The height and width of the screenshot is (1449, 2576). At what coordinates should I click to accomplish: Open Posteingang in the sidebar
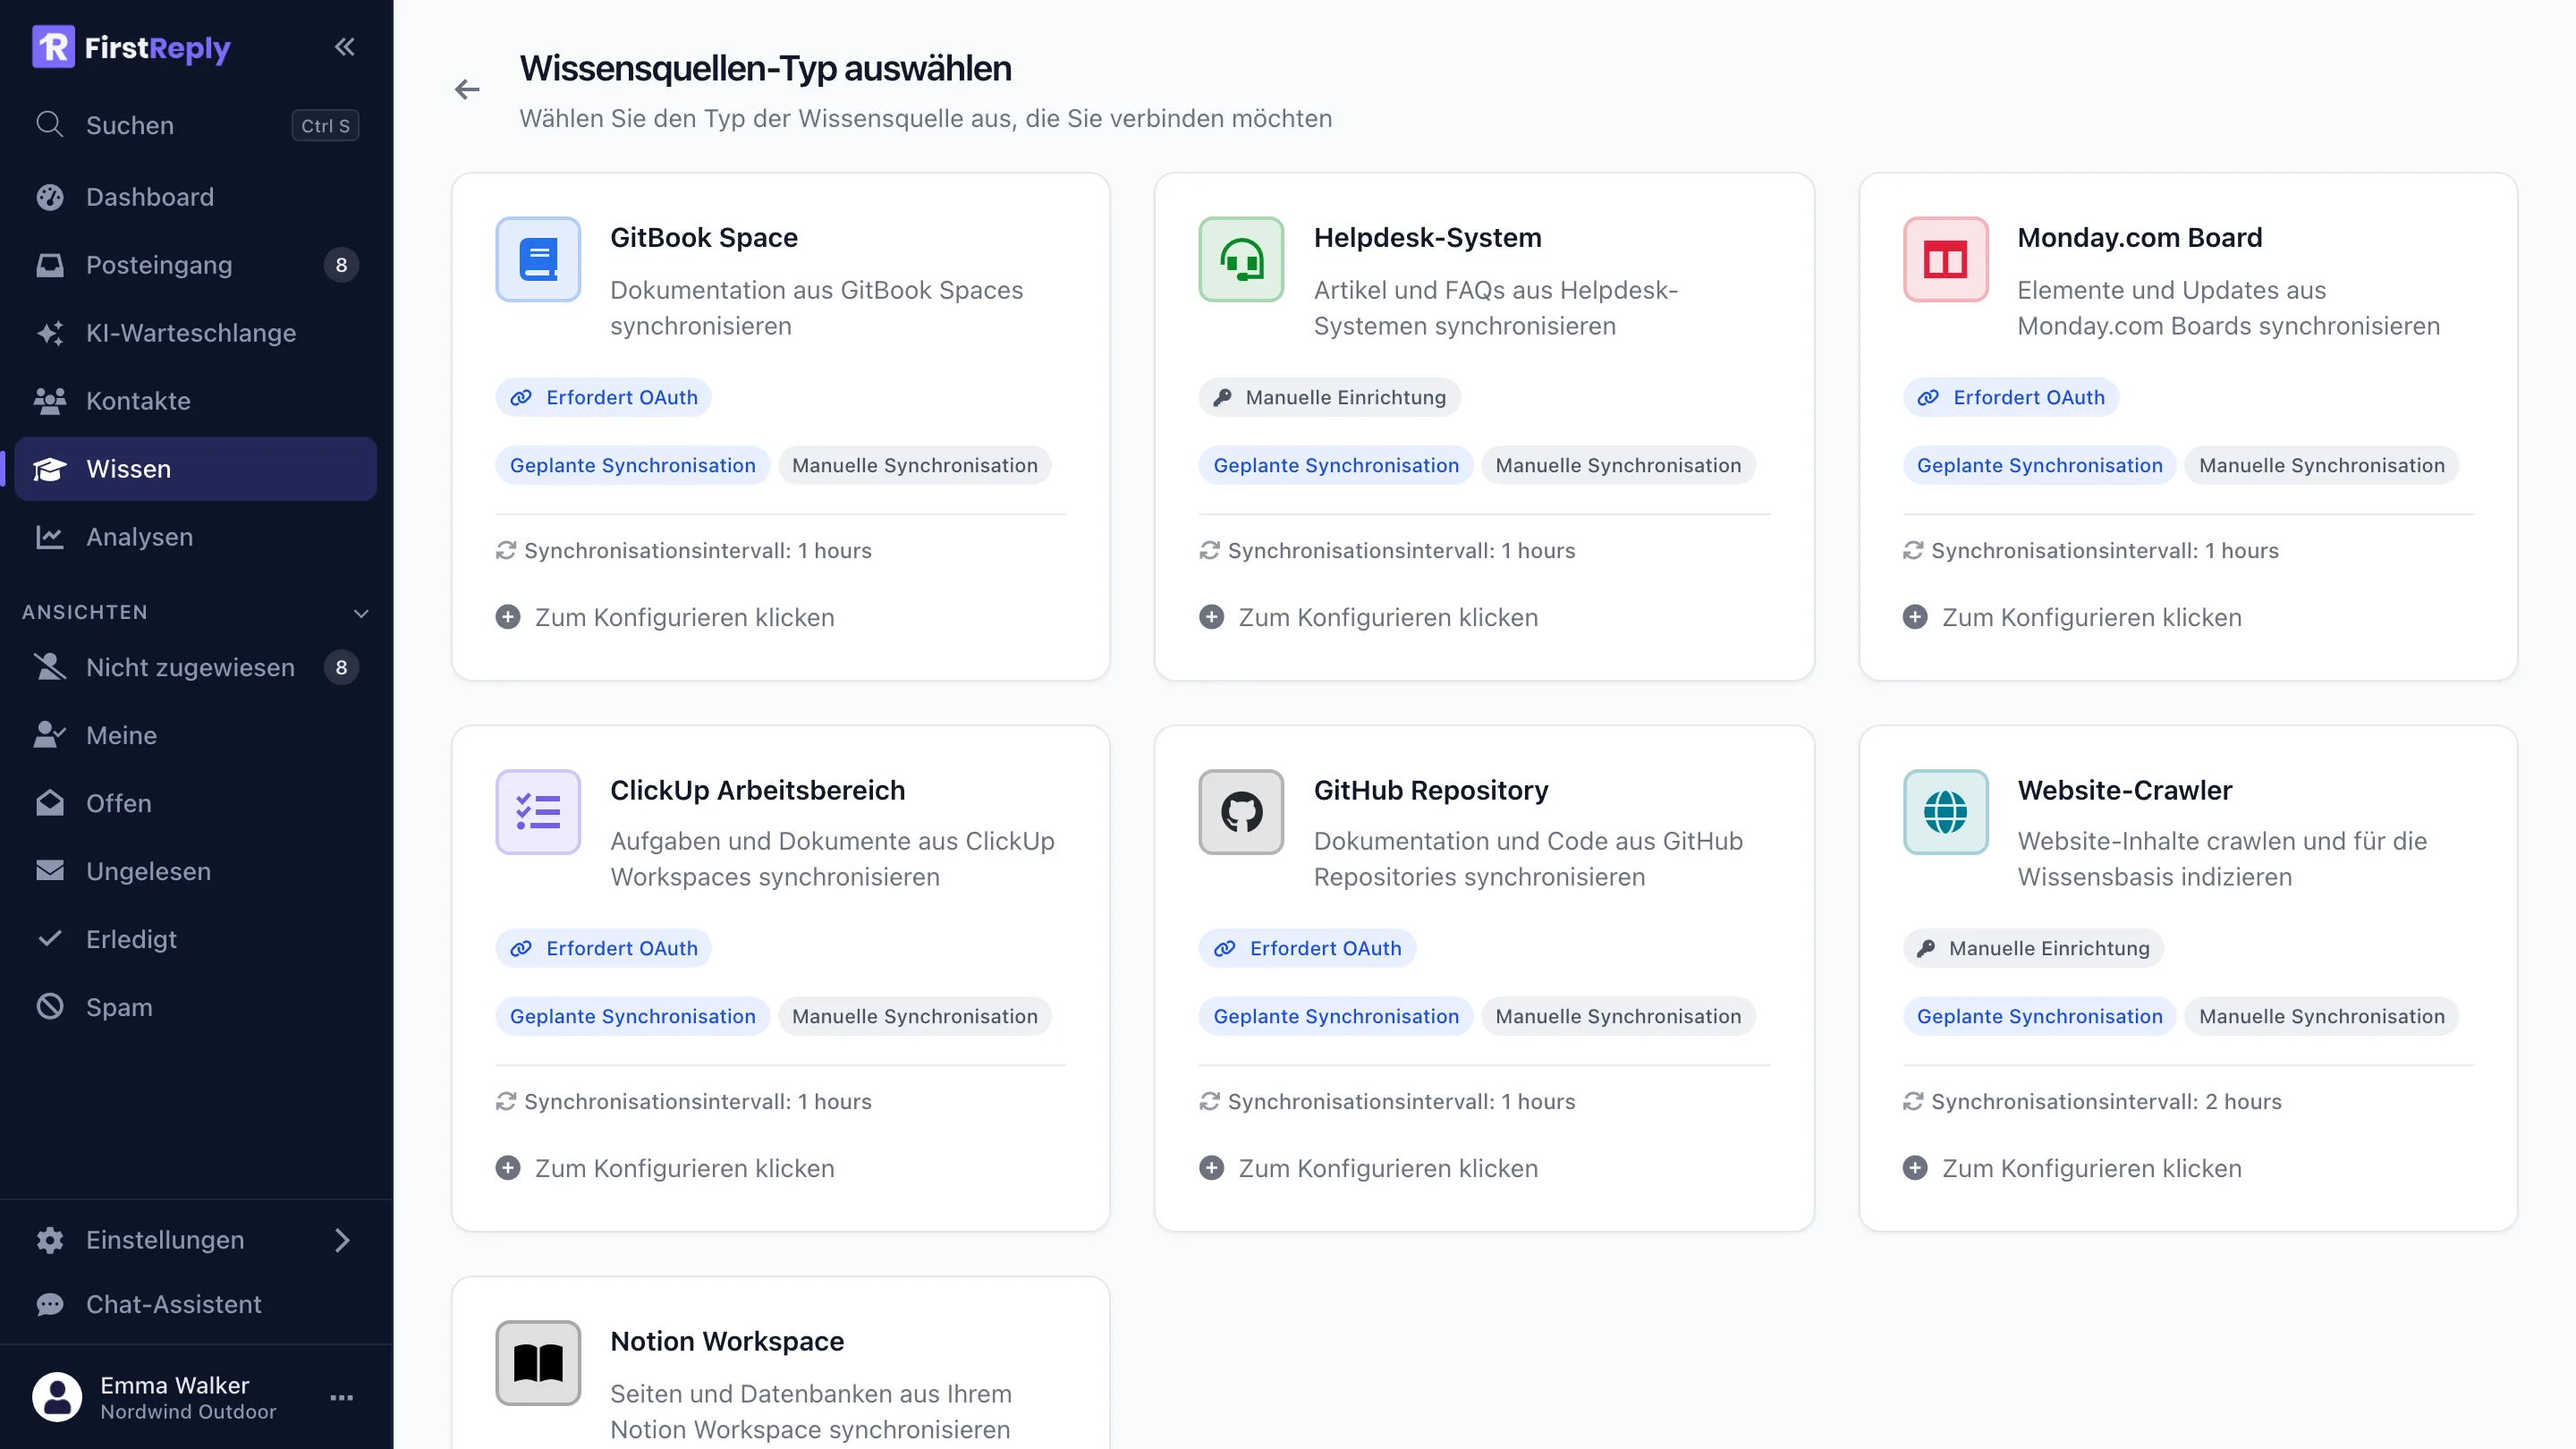click(x=196, y=265)
